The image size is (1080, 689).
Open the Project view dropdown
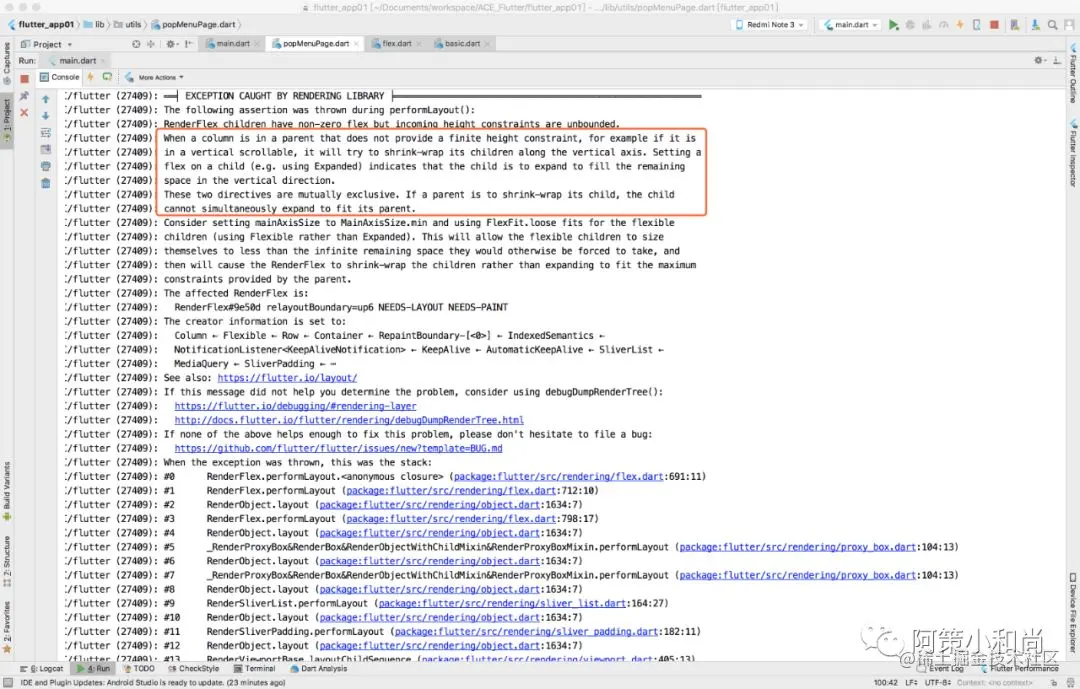(x=46, y=44)
